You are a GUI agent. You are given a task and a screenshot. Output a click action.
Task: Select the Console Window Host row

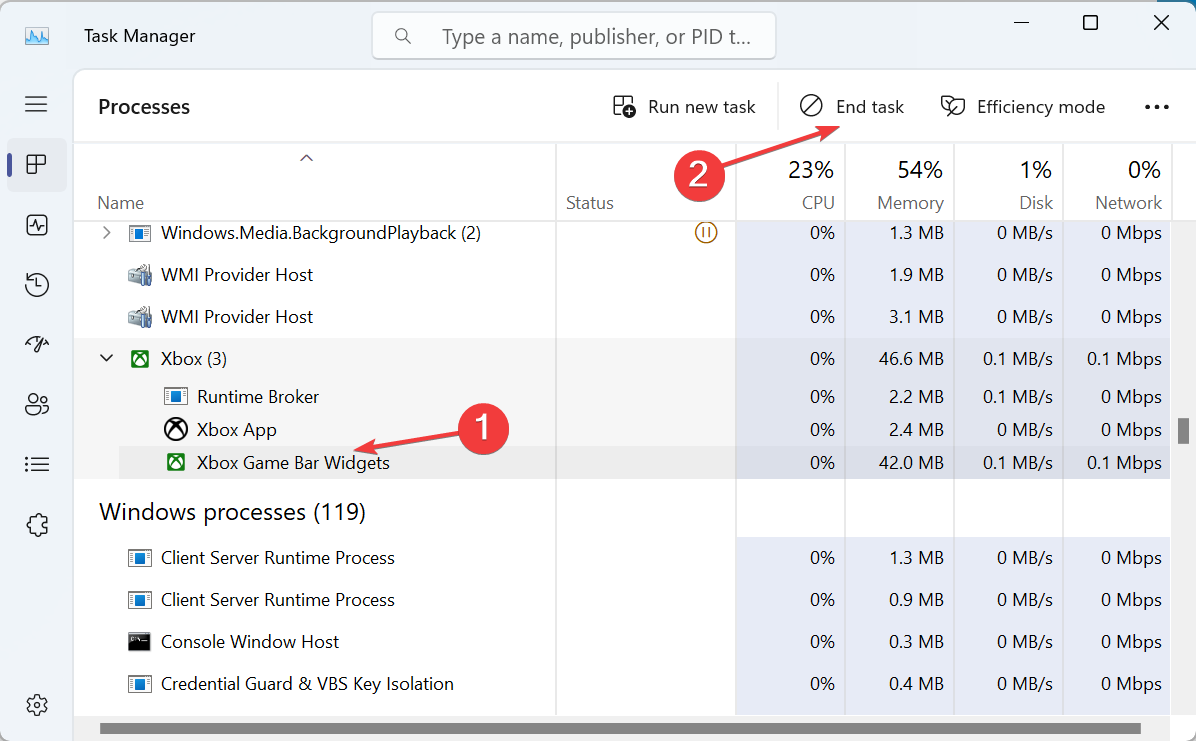coord(622,642)
